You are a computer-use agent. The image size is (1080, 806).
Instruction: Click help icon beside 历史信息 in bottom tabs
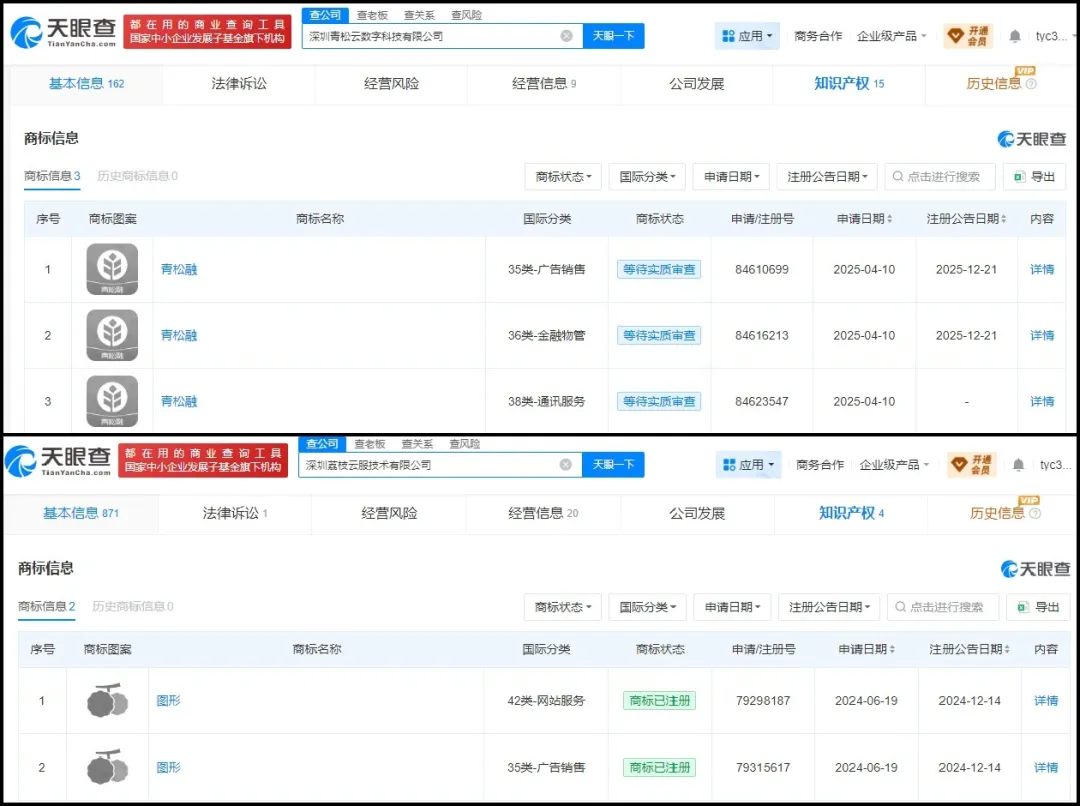[x=1035, y=513]
